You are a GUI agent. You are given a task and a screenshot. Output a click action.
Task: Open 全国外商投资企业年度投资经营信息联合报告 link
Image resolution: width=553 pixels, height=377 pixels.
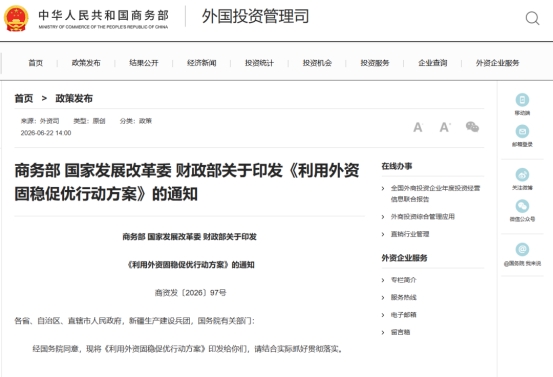point(435,194)
